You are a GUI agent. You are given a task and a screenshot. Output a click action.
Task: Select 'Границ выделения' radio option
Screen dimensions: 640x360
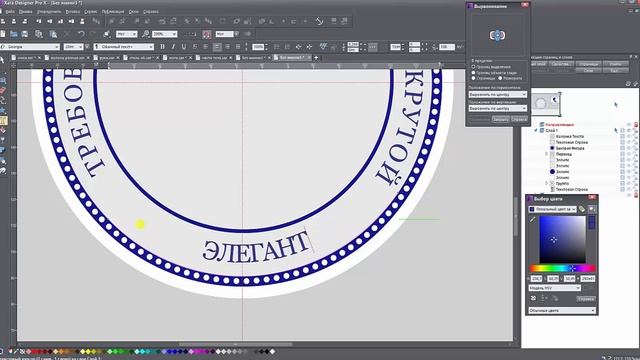tap(473, 67)
